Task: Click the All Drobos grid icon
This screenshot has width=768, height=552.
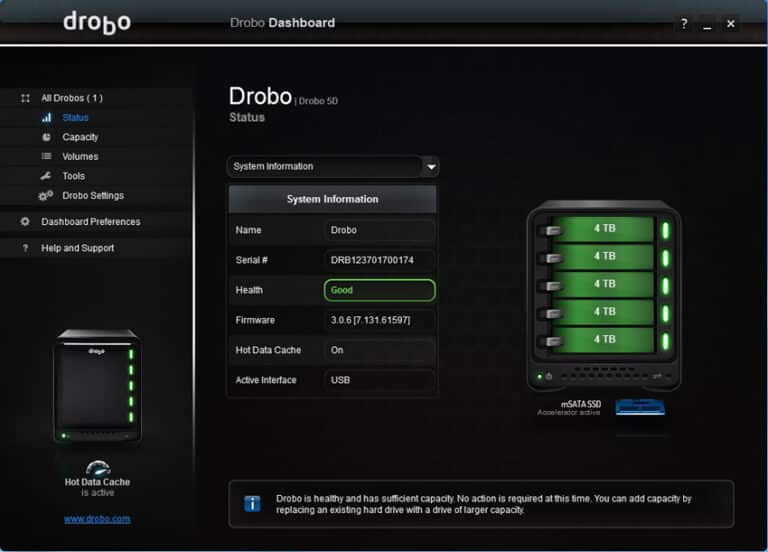Action: coord(25,98)
